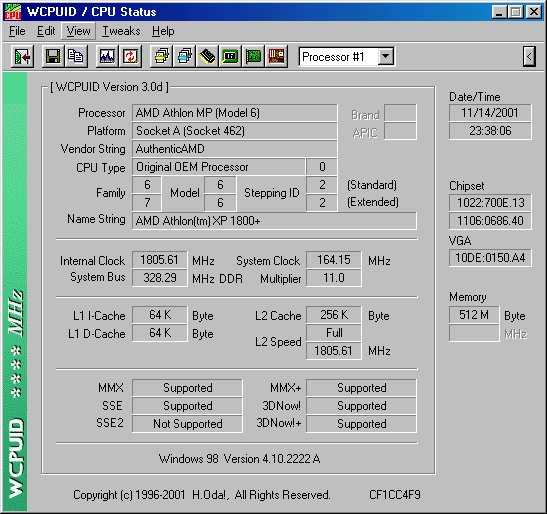Click the VGA value 10DE:0150.A4
547x514 pixels.
pyautogui.click(x=490, y=258)
